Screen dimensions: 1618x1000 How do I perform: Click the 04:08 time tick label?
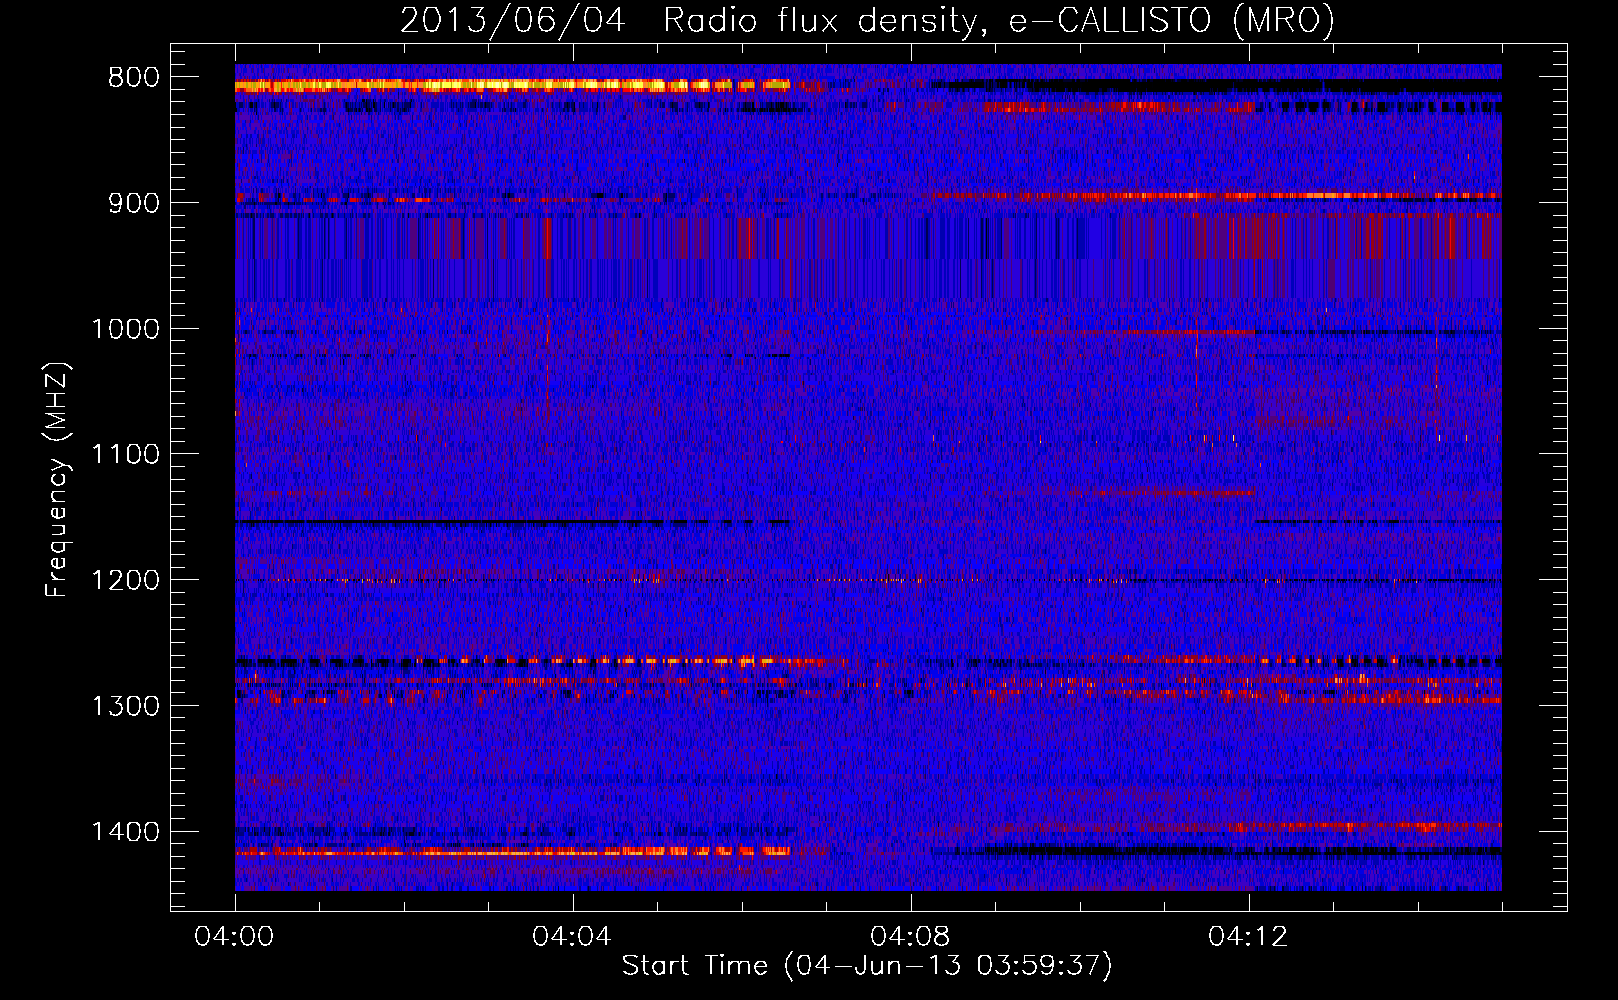coord(910,937)
